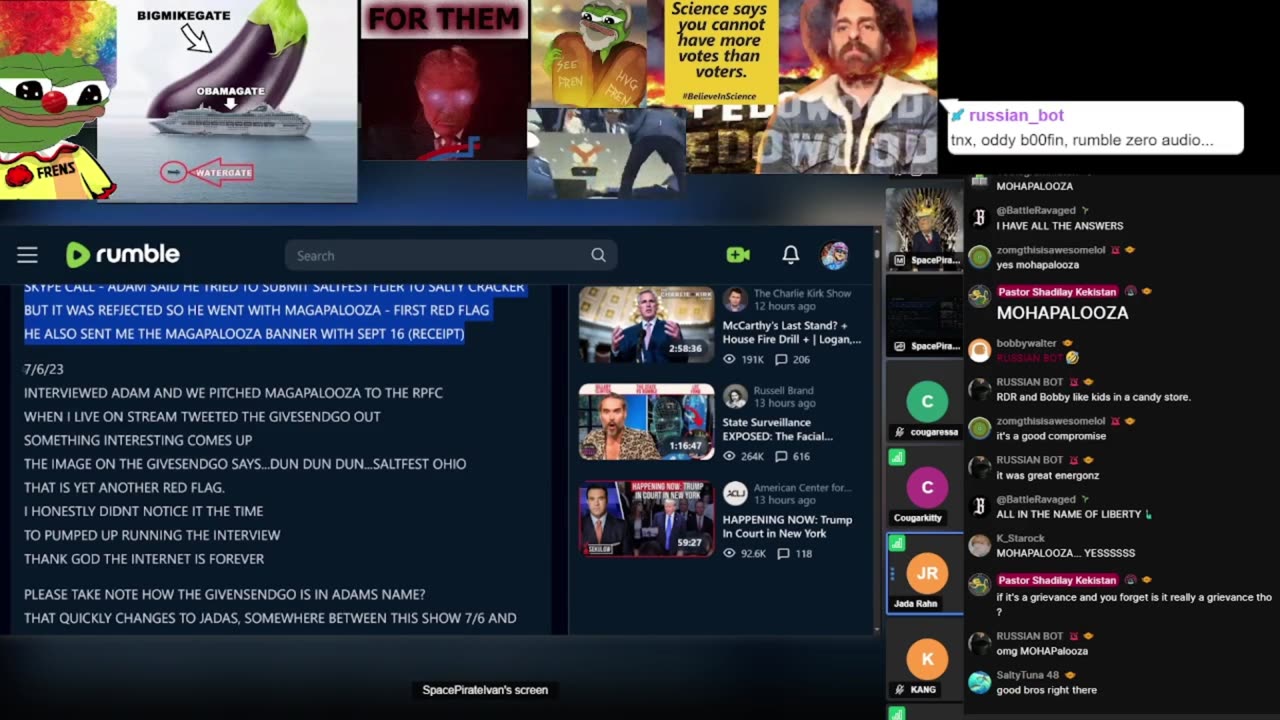Click the green Go Live camera icon
Screen dimensions: 1280x720
738,255
